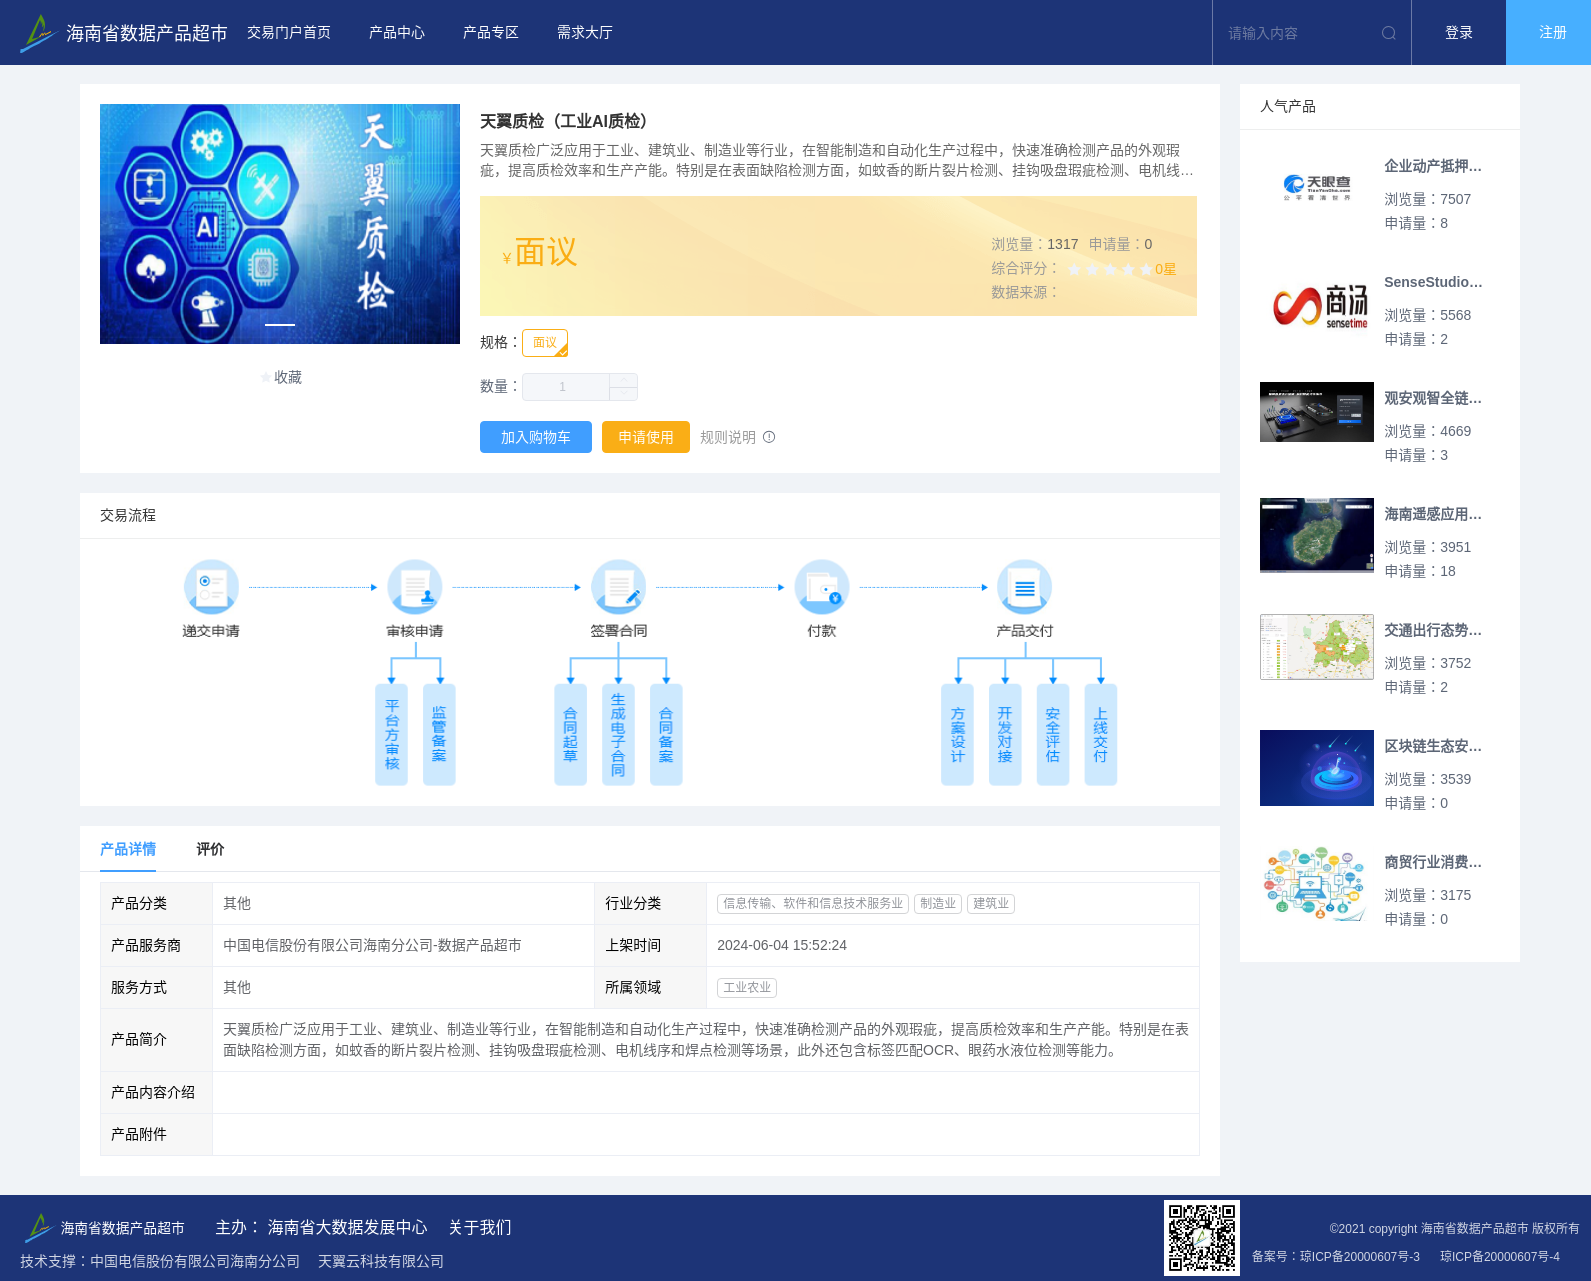
Task: Click the 海南遥感应用... product title
Action: point(1433,514)
